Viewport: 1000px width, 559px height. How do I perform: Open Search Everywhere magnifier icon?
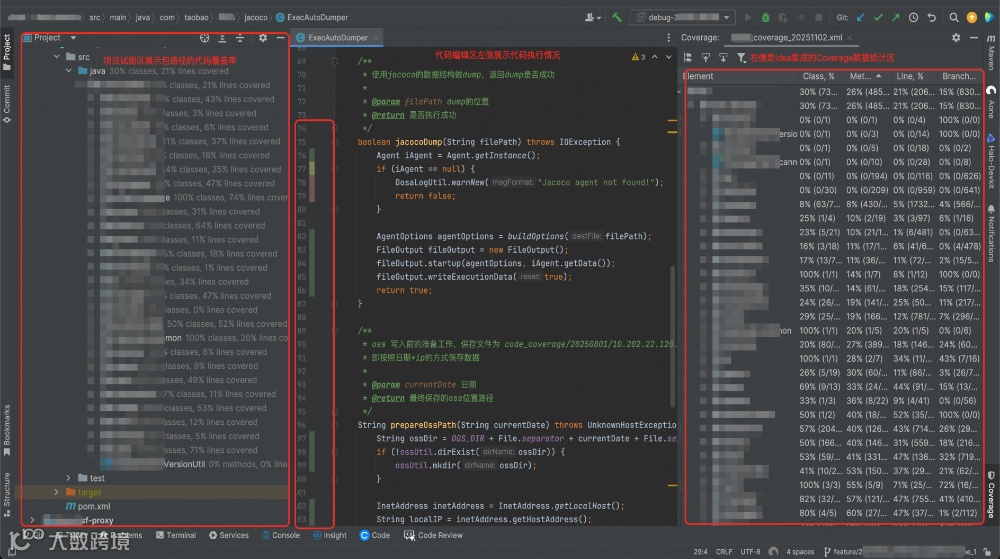click(953, 17)
